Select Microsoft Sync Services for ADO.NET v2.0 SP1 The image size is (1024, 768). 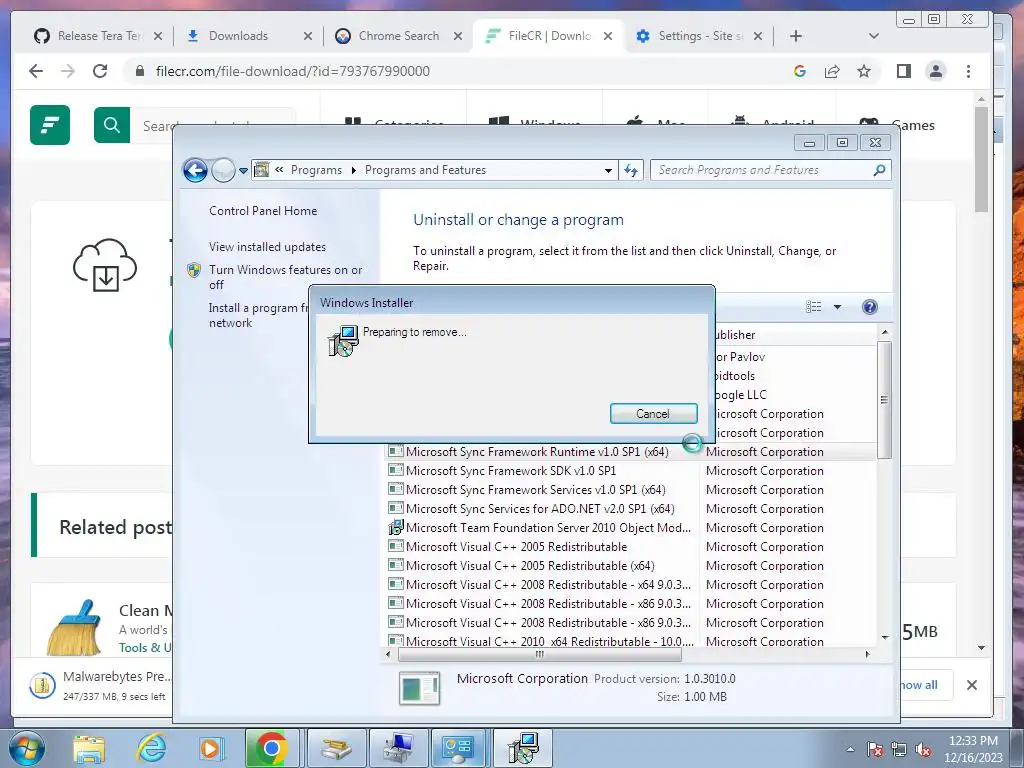pos(540,508)
